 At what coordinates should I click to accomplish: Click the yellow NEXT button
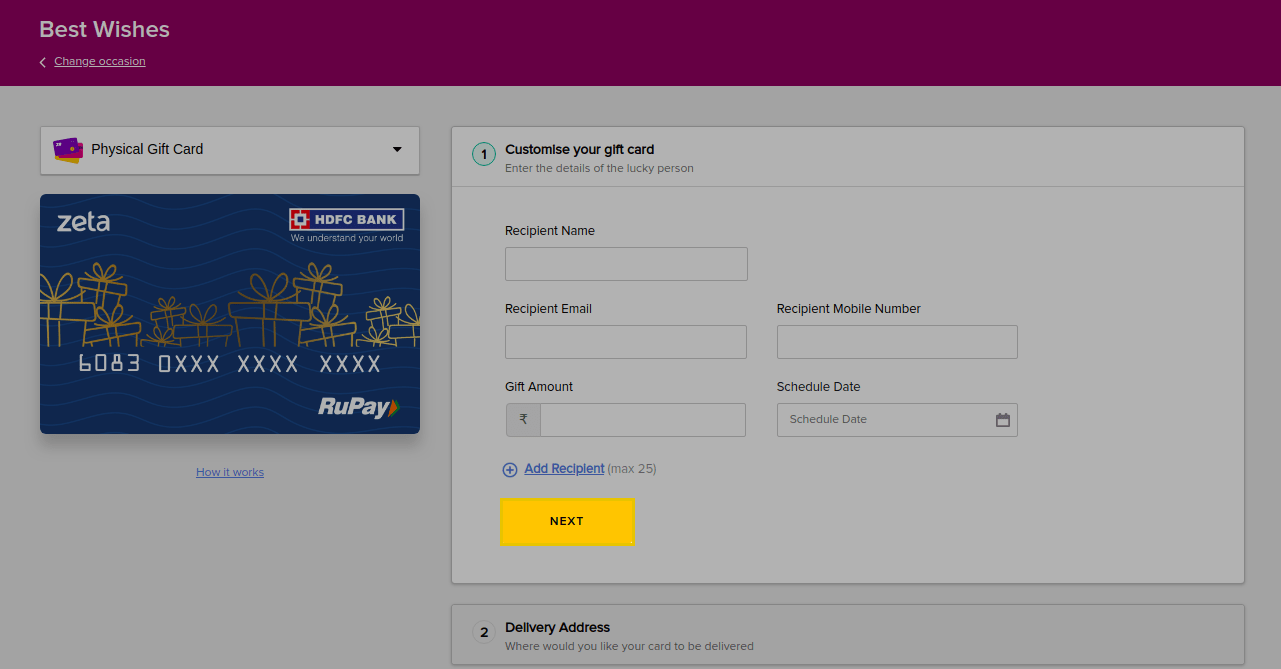coord(567,521)
